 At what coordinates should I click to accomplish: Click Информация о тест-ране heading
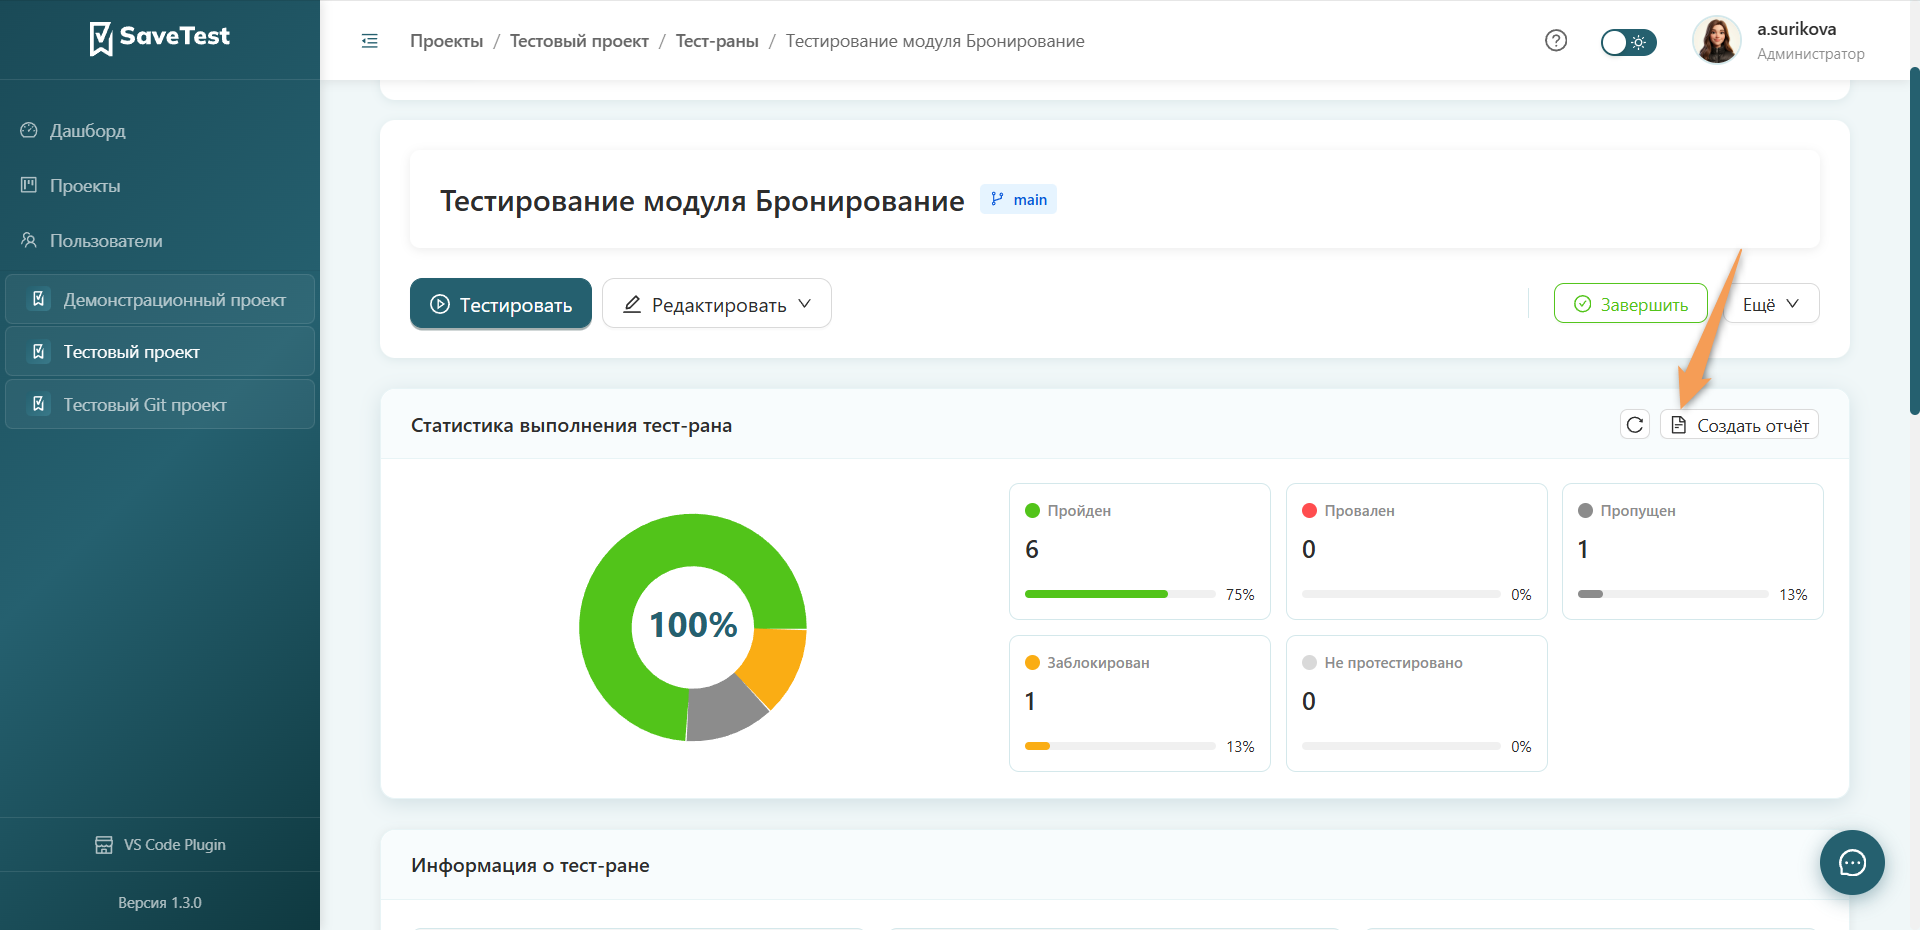[530, 866]
